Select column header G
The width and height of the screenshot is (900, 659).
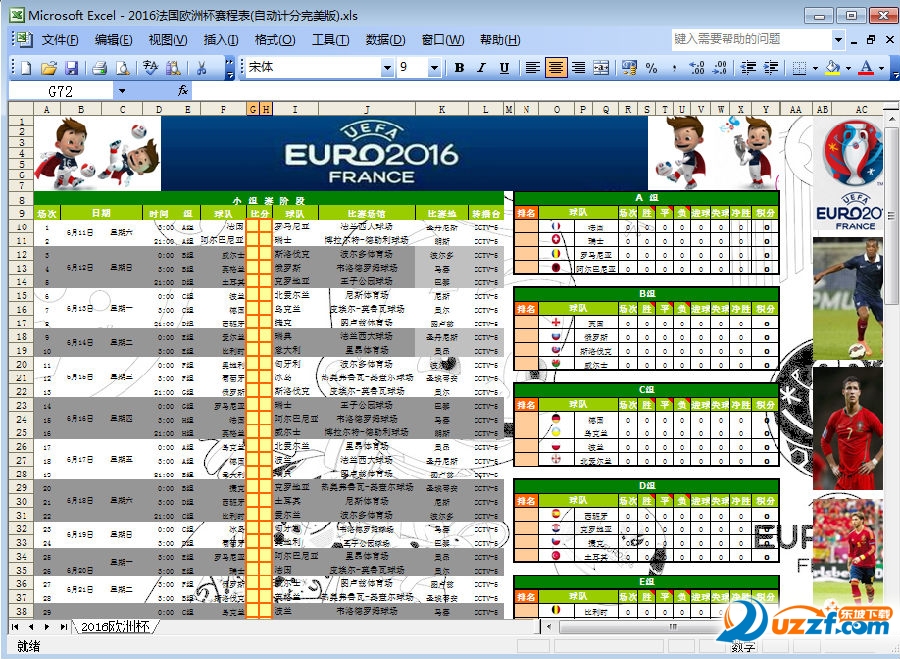[x=253, y=109]
